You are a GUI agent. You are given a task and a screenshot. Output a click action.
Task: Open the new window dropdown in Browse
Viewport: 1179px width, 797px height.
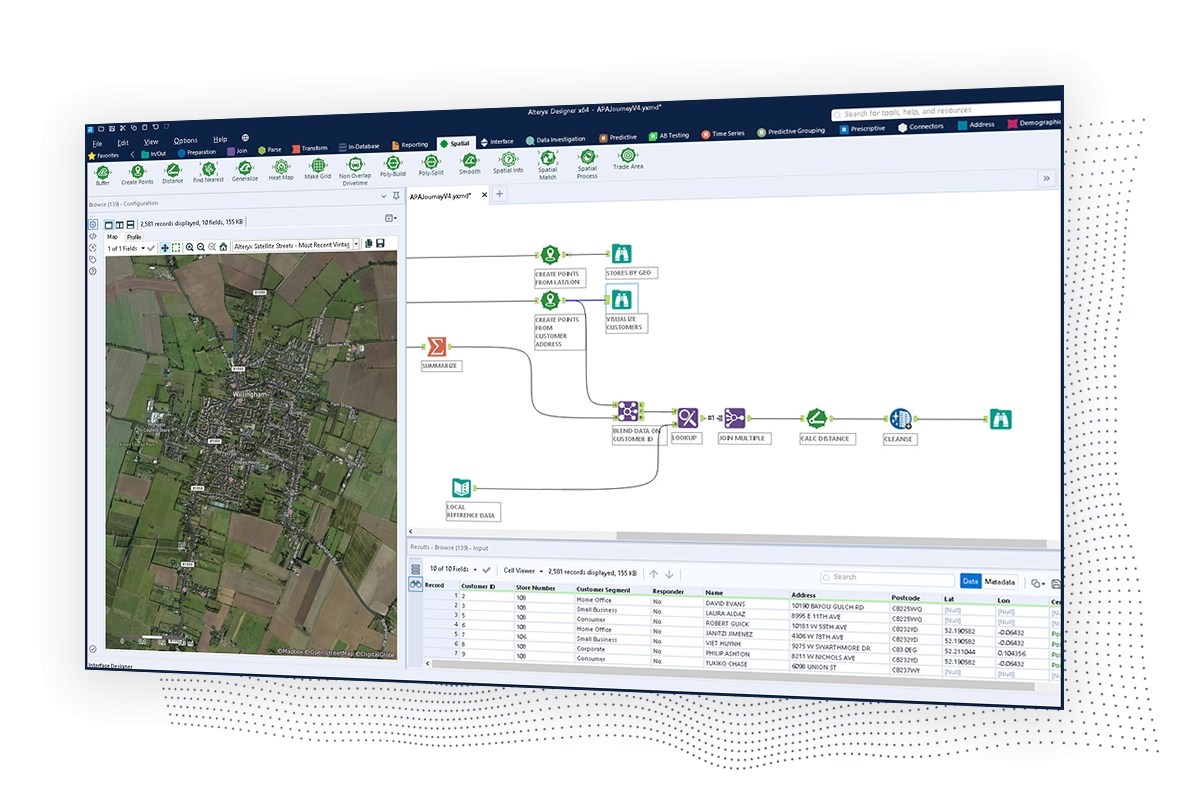click(390, 218)
